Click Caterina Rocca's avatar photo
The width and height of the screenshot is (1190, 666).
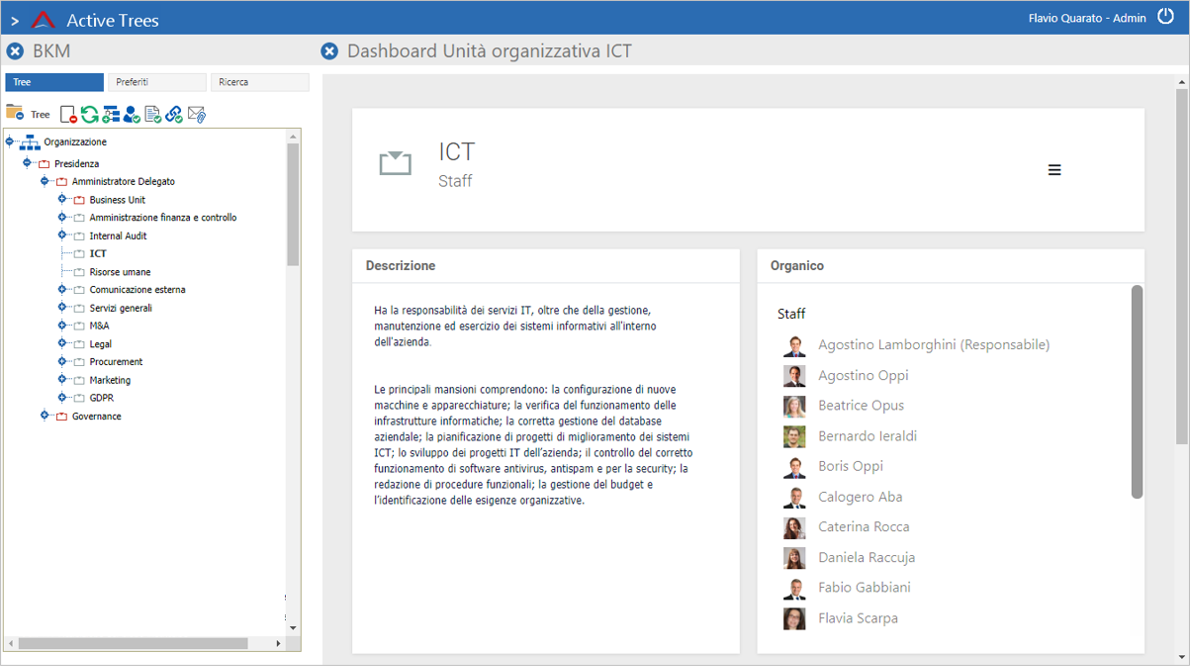(x=795, y=528)
